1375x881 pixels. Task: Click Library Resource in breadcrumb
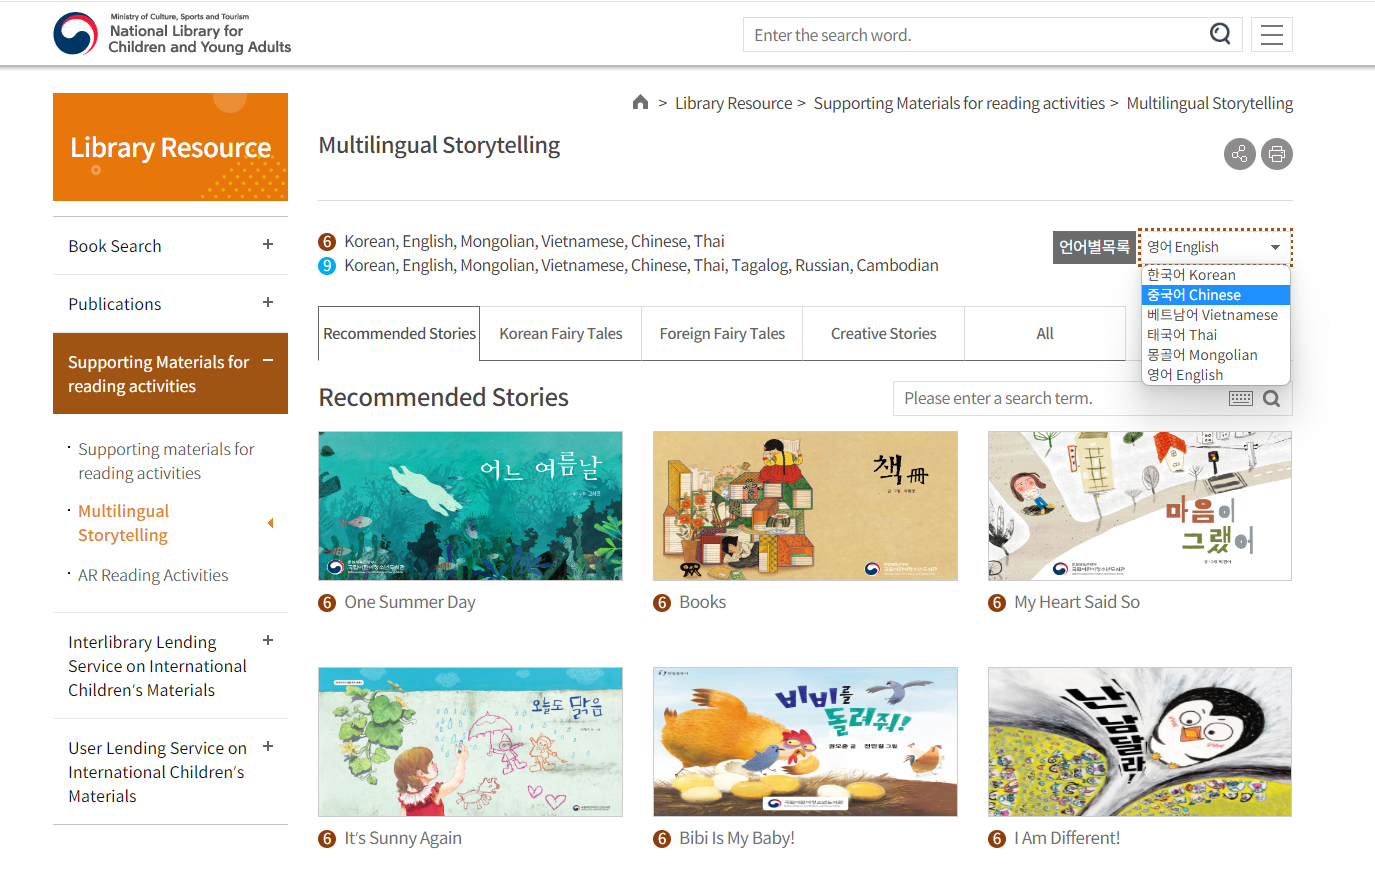[x=733, y=103]
